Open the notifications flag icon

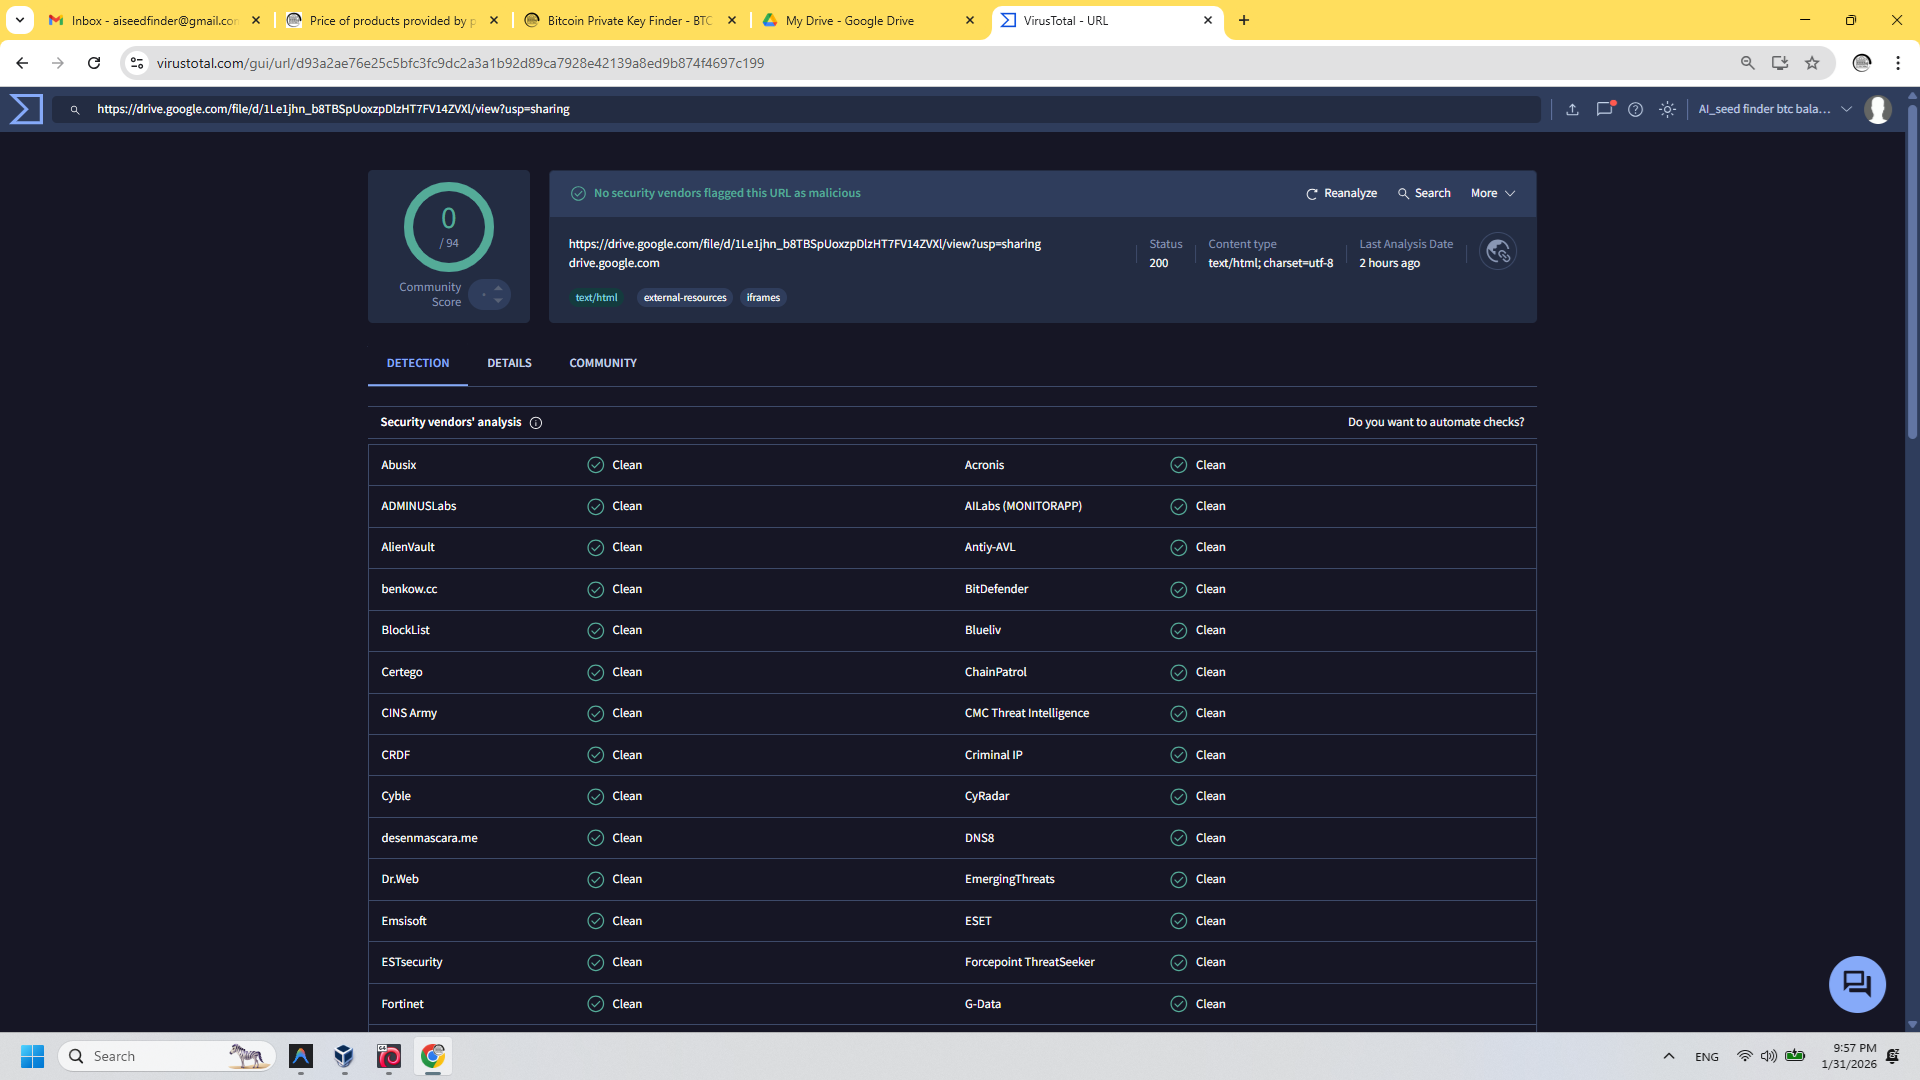(1604, 109)
